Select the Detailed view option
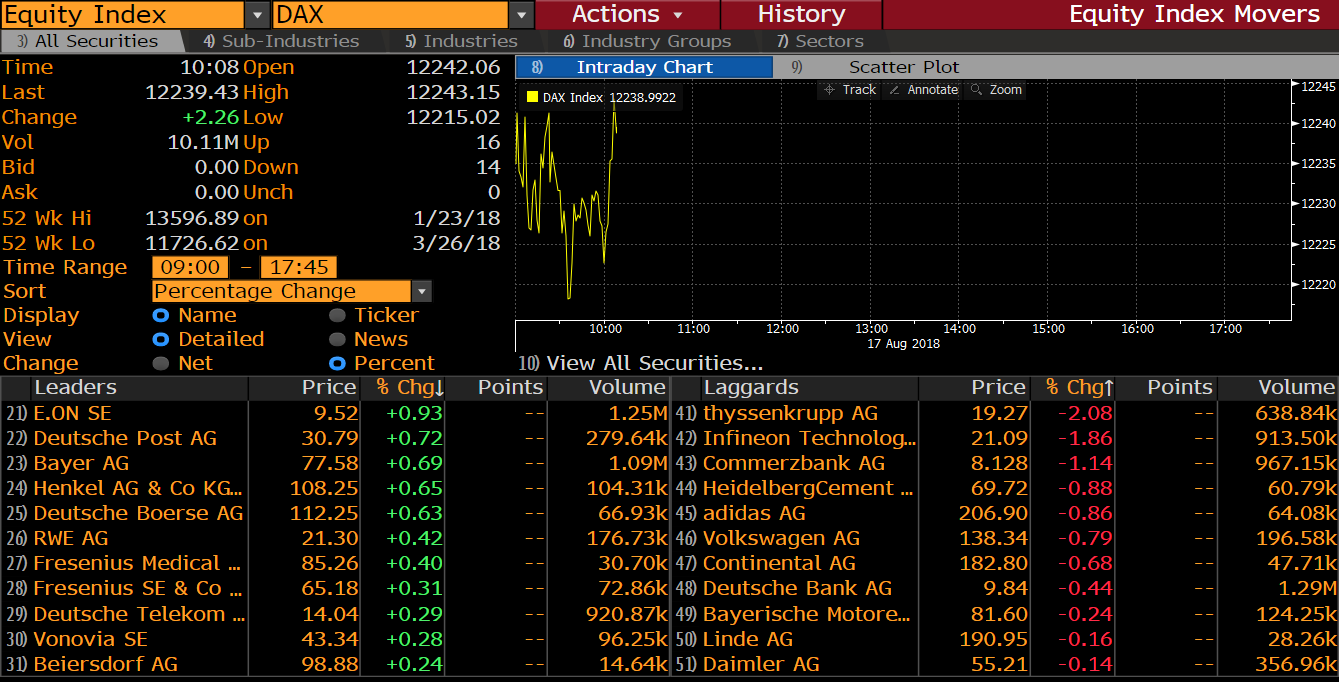1339x682 pixels. click(160, 340)
